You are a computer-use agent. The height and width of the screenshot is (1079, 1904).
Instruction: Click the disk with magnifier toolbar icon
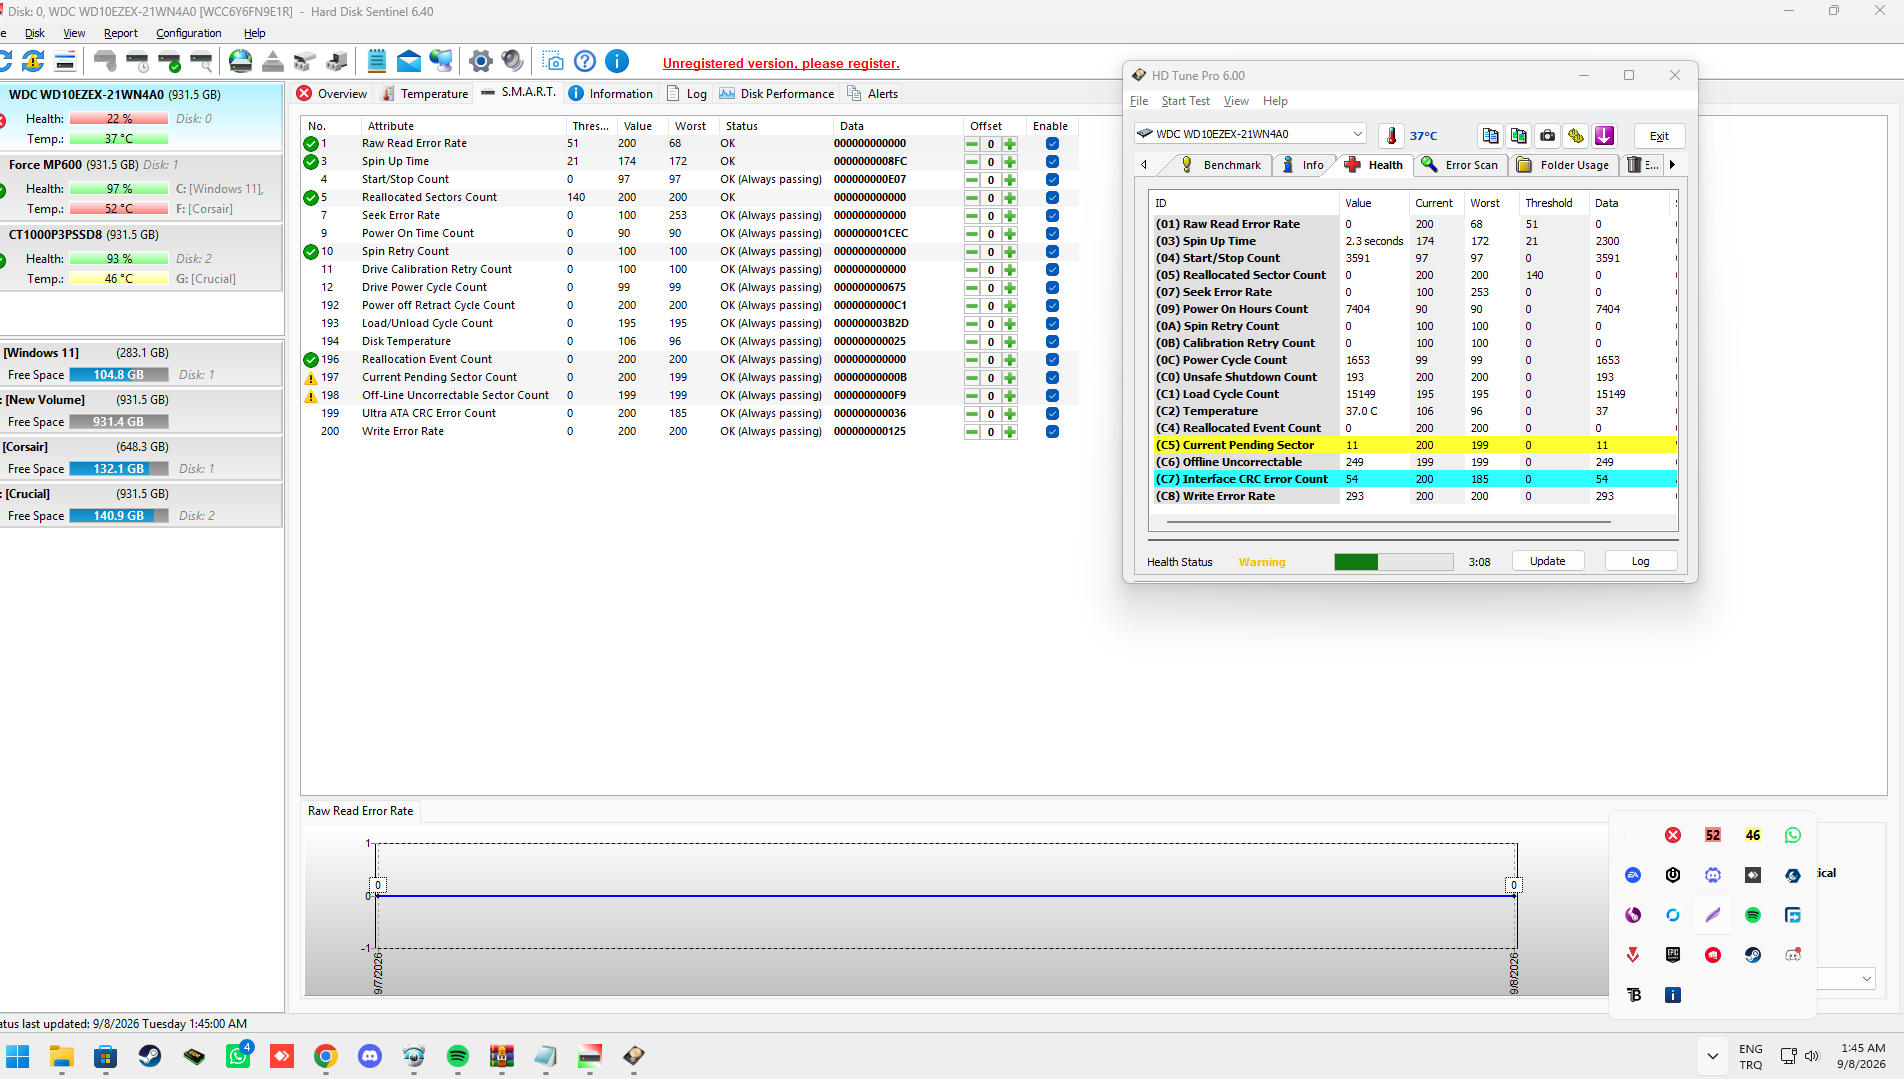pos(202,62)
